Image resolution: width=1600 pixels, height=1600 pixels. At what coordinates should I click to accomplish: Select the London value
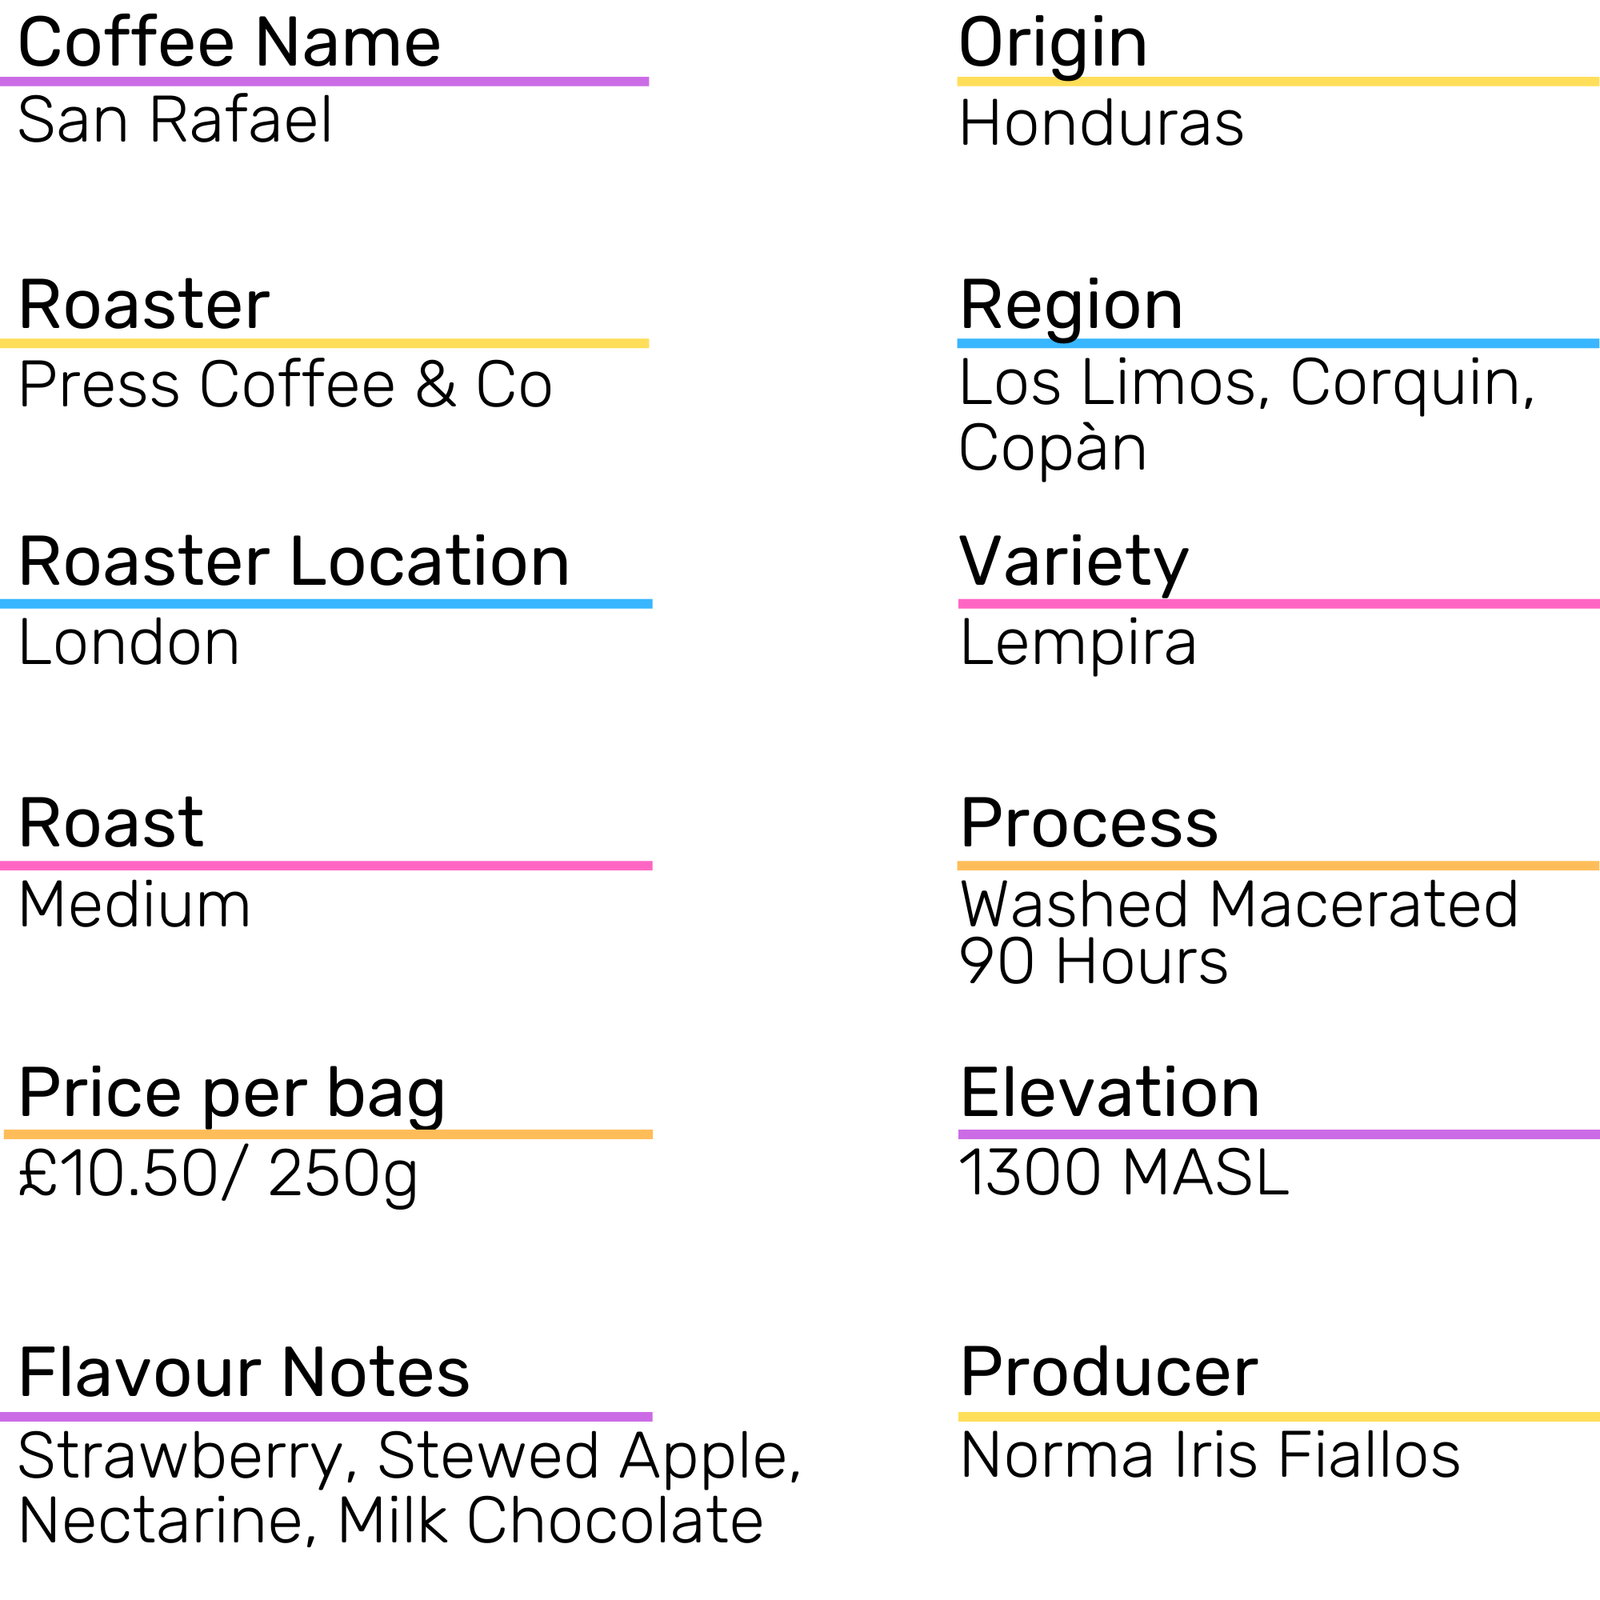(129, 643)
